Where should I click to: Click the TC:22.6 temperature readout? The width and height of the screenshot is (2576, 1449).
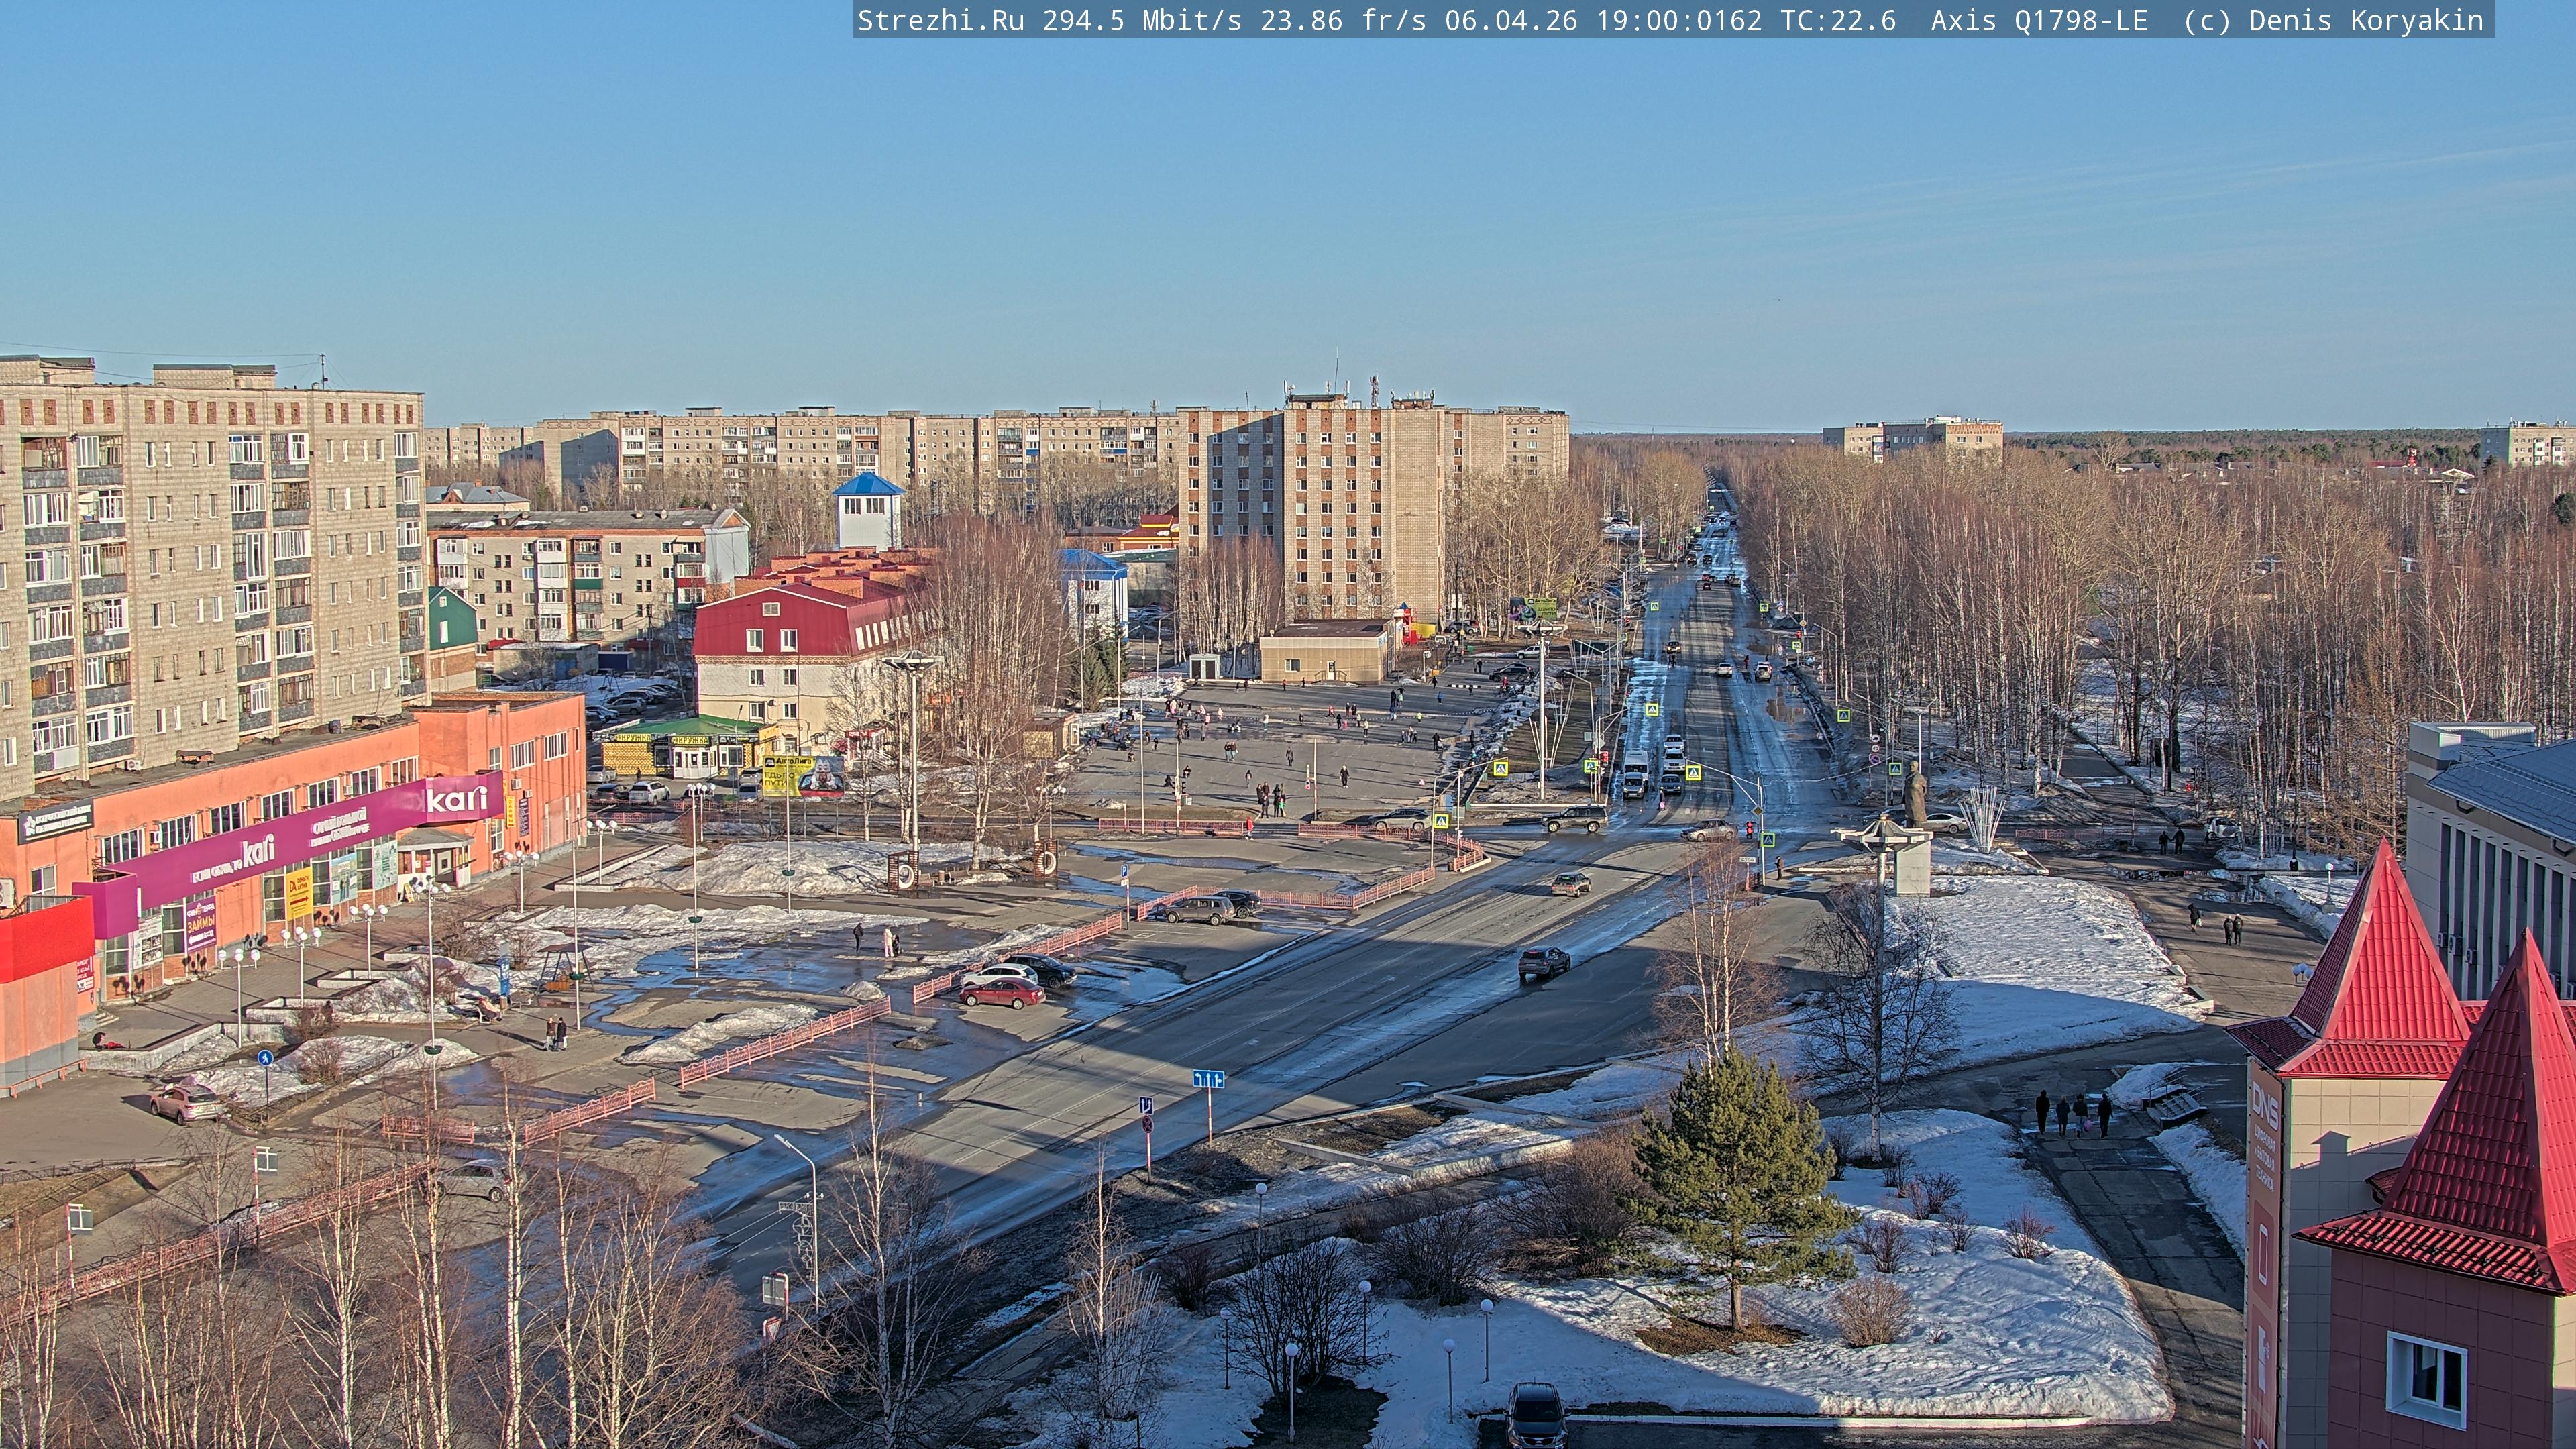click(x=1837, y=20)
